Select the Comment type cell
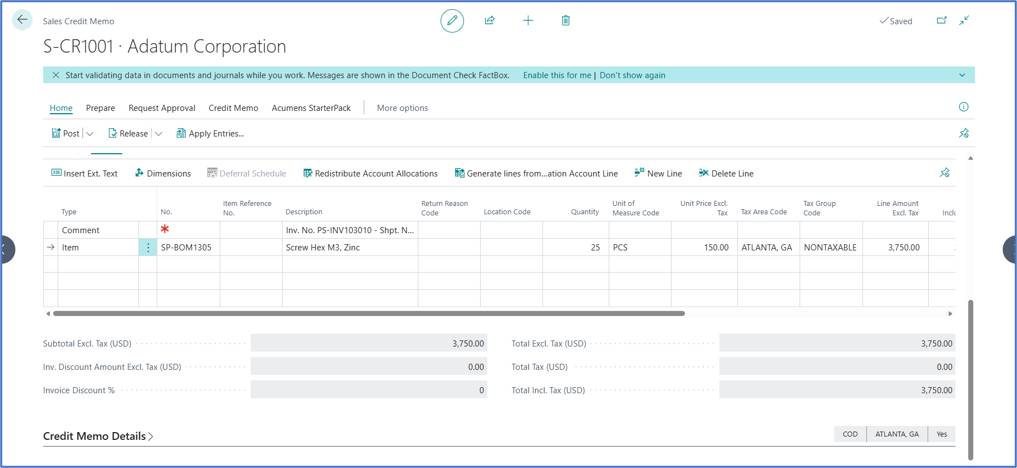1017x468 pixels. 98,230
